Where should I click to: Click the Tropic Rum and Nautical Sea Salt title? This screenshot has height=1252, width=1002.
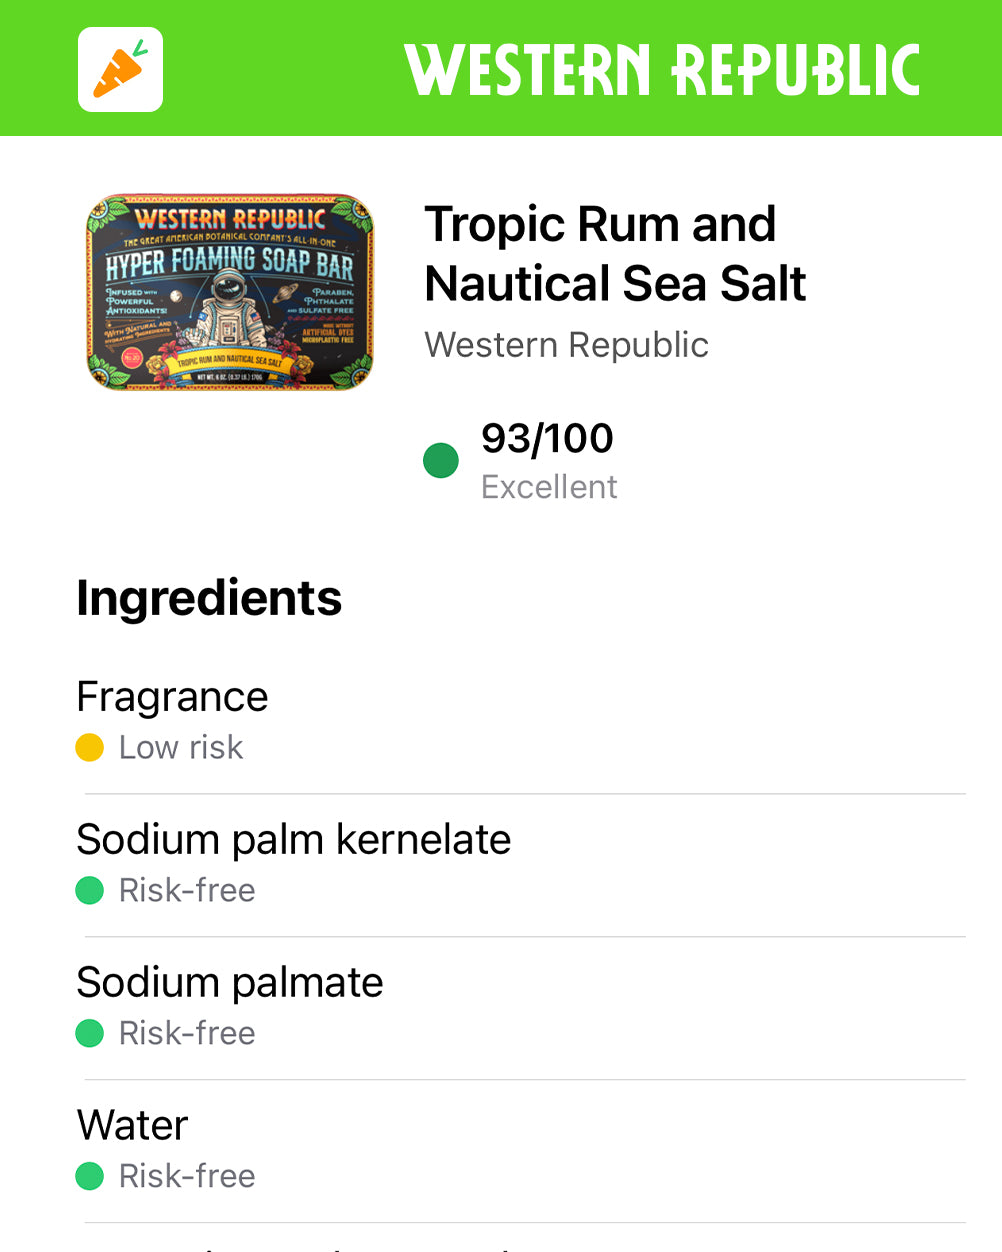pos(615,253)
